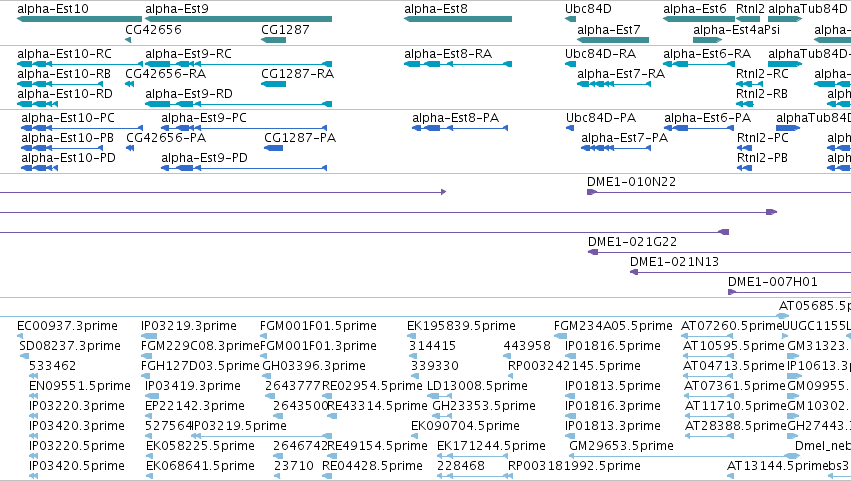The image size is (851, 481).
Task: Select the DME1-010N22 BAC label
Action: click(632, 181)
